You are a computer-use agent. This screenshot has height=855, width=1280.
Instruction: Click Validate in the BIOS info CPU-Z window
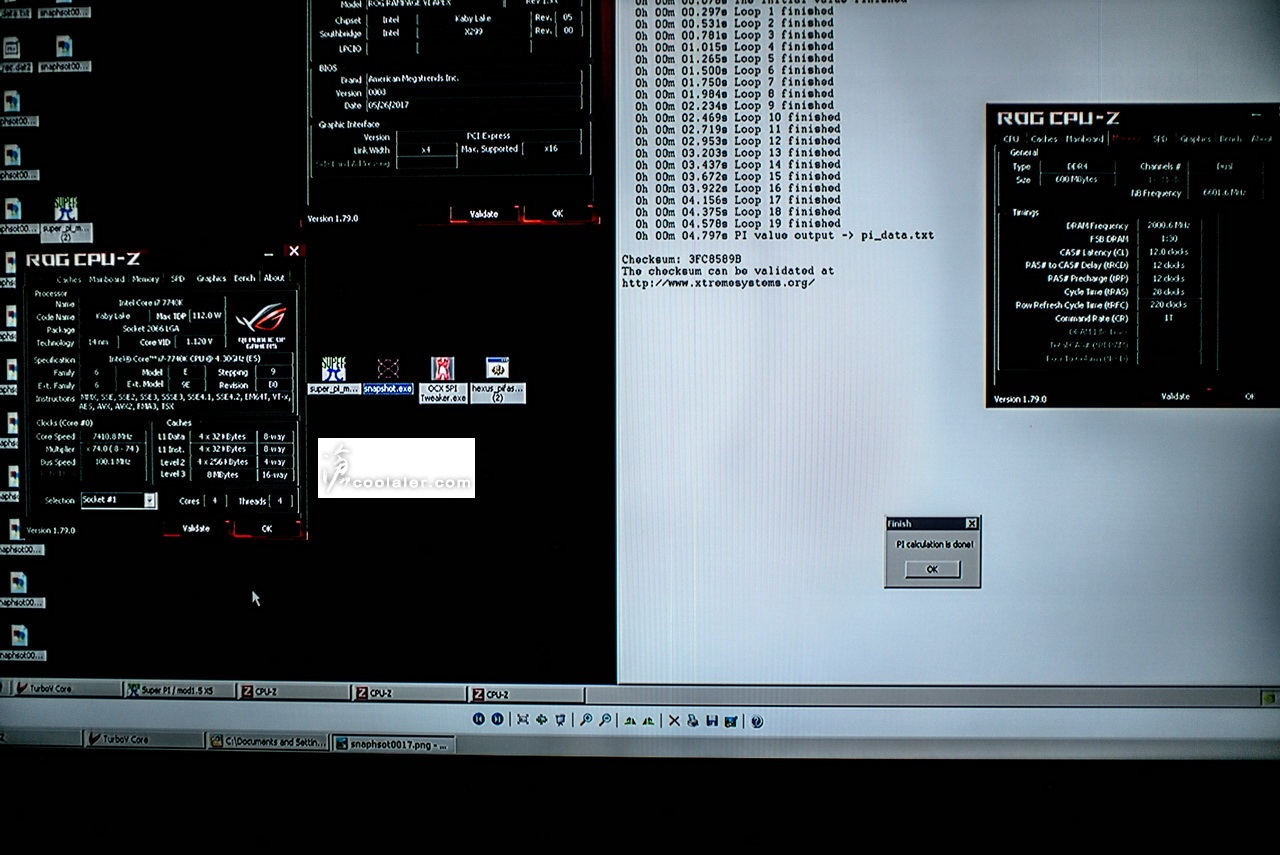click(x=484, y=214)
